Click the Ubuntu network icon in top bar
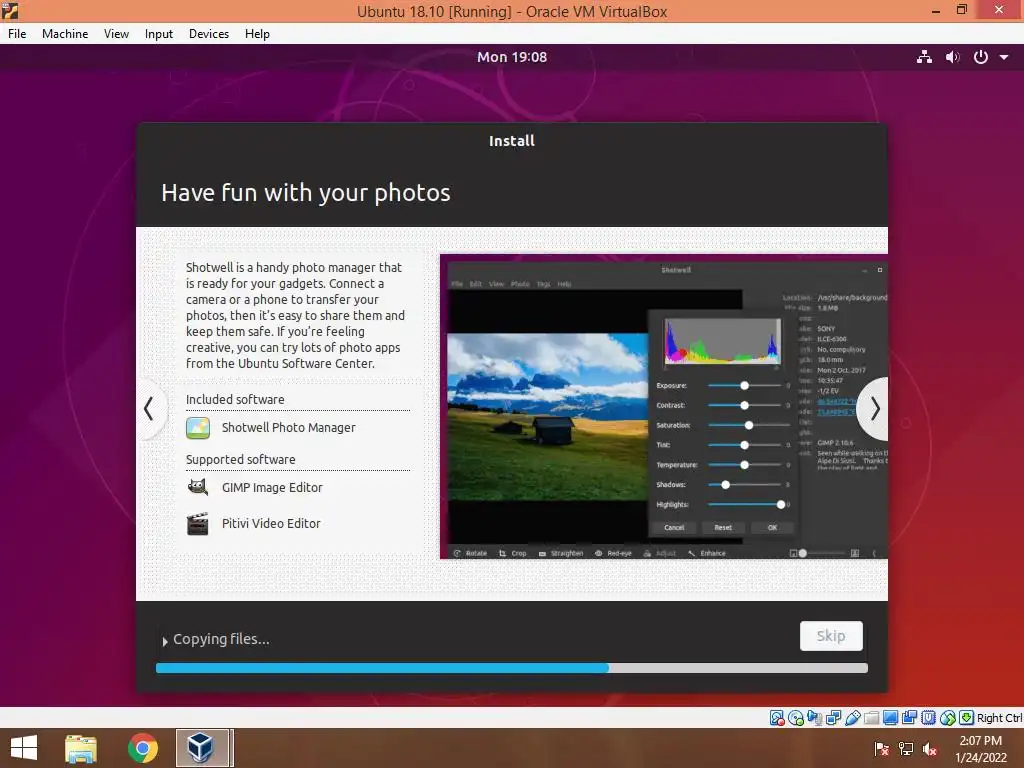This screenshot has height=768, width=1024. coord(924,57)
